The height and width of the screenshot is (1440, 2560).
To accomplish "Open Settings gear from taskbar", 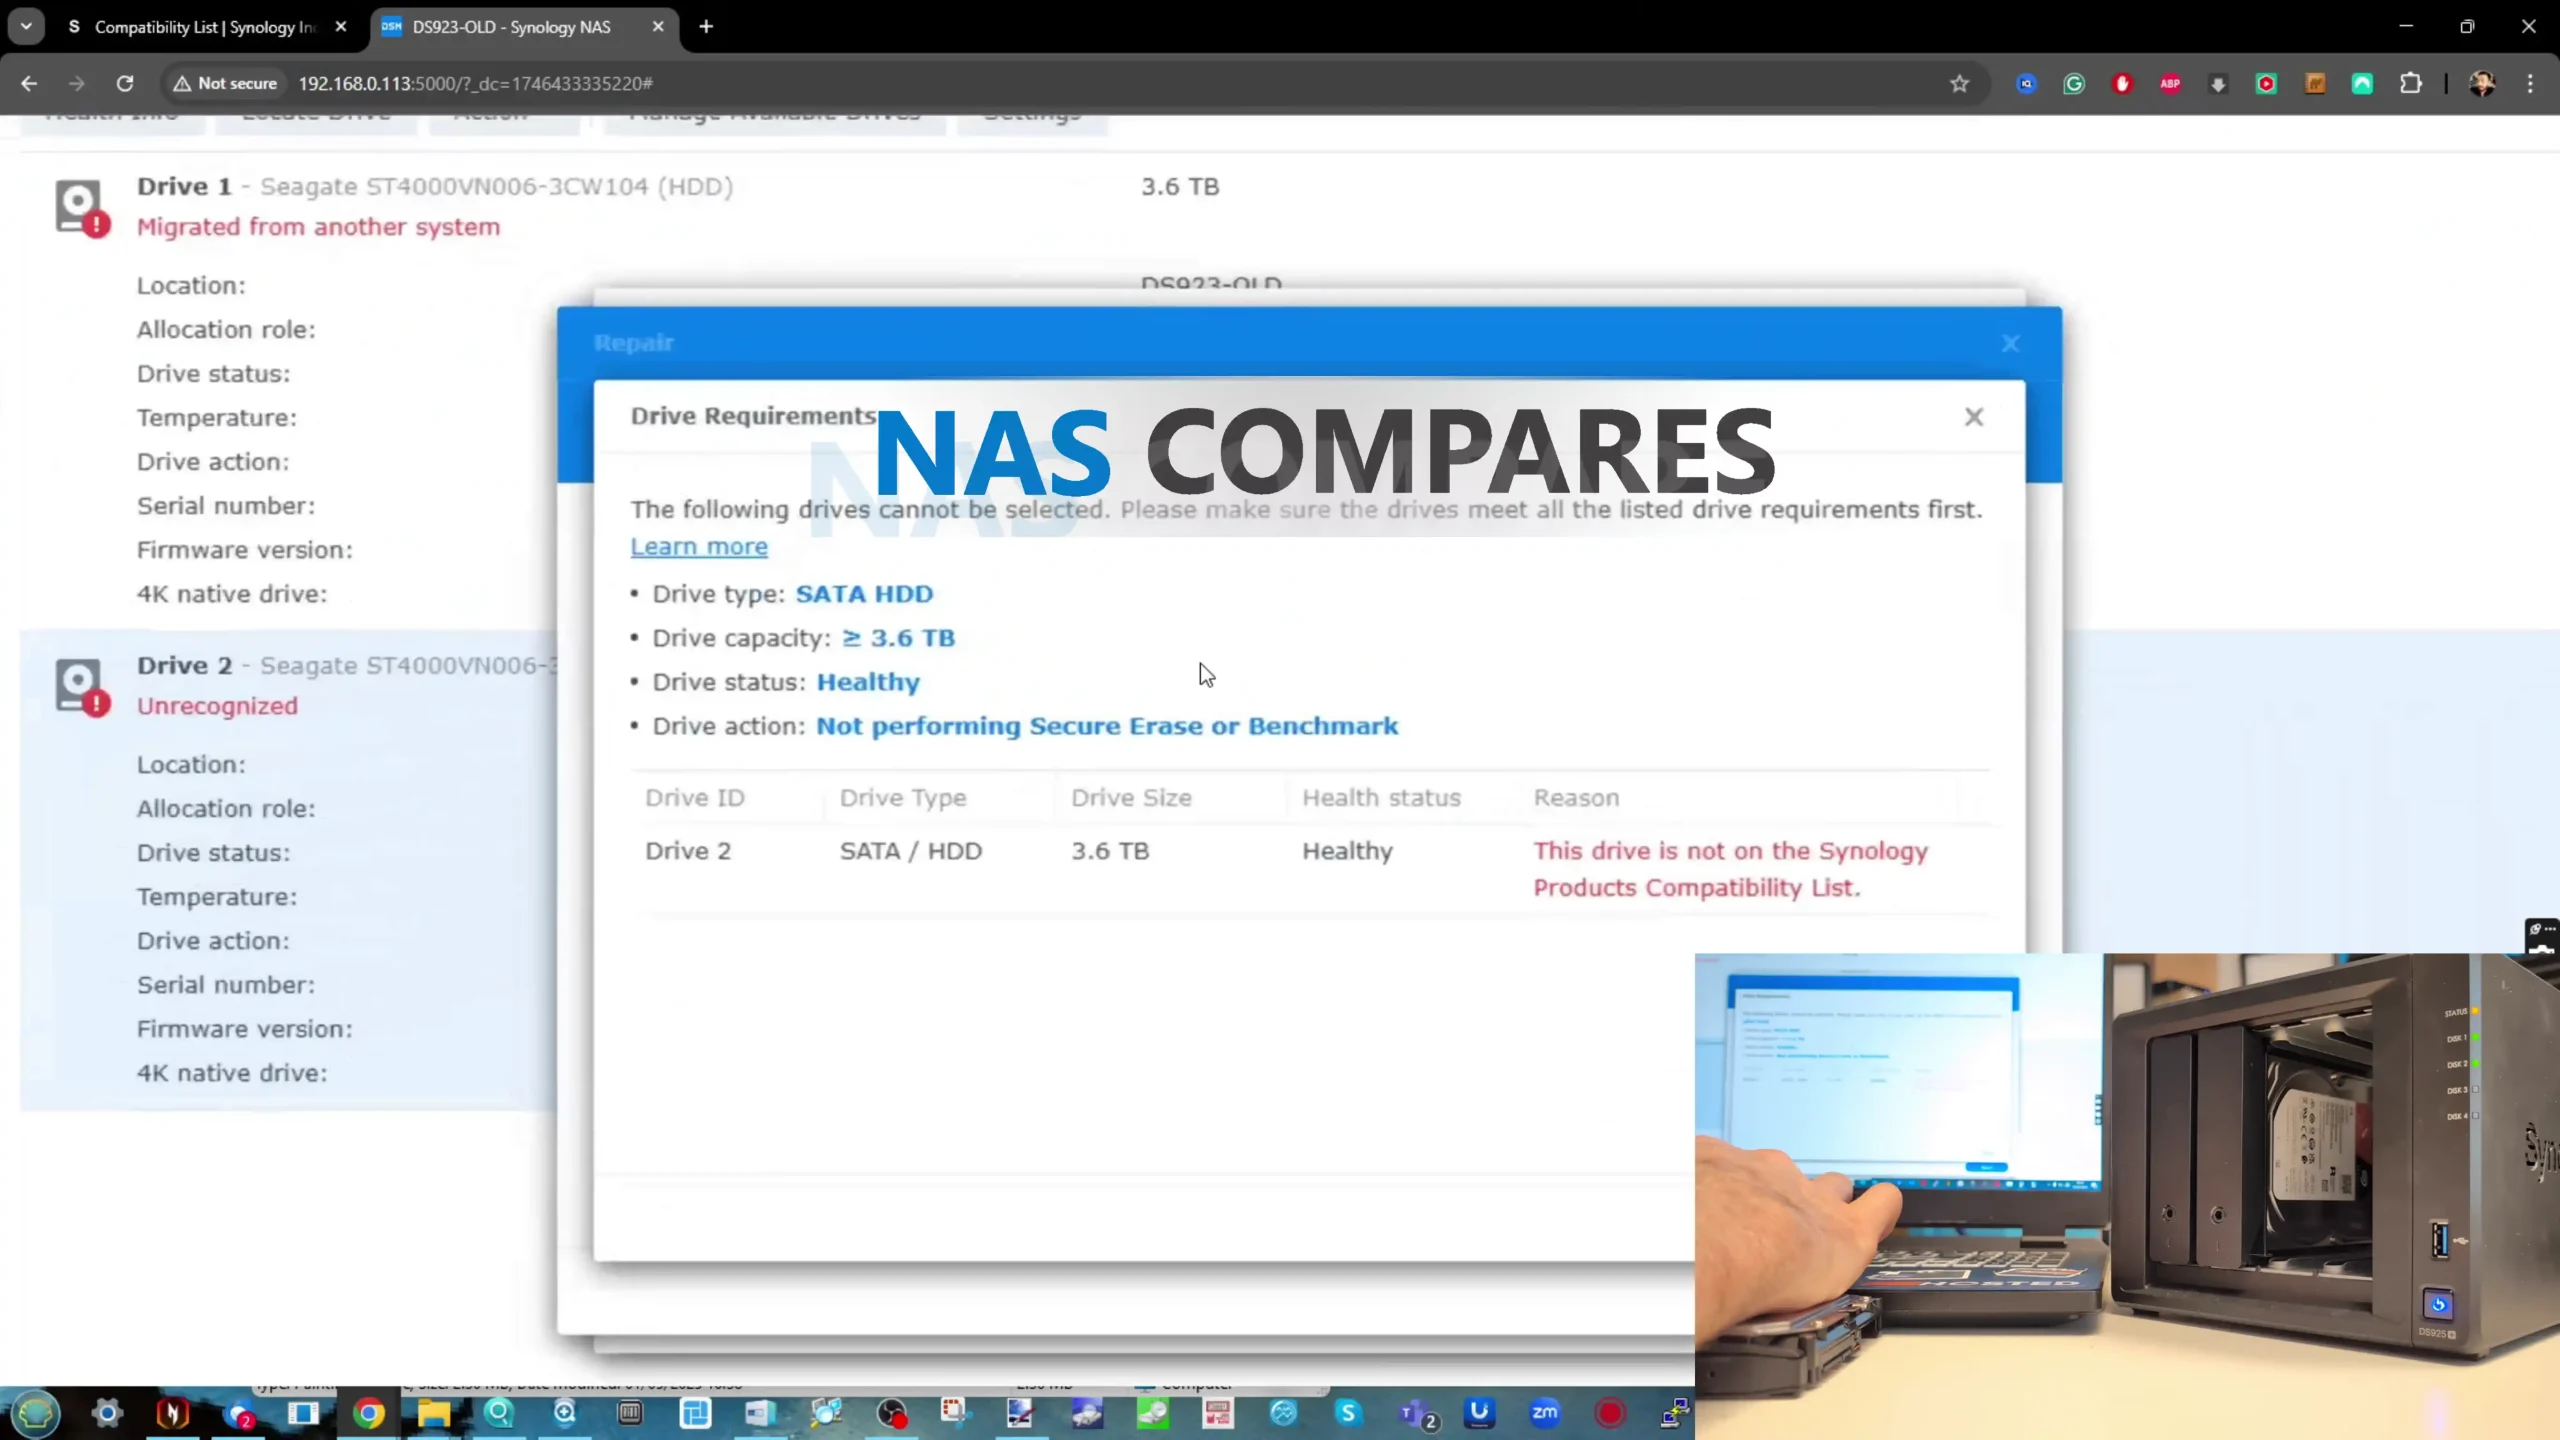I will pos(107,1413).
